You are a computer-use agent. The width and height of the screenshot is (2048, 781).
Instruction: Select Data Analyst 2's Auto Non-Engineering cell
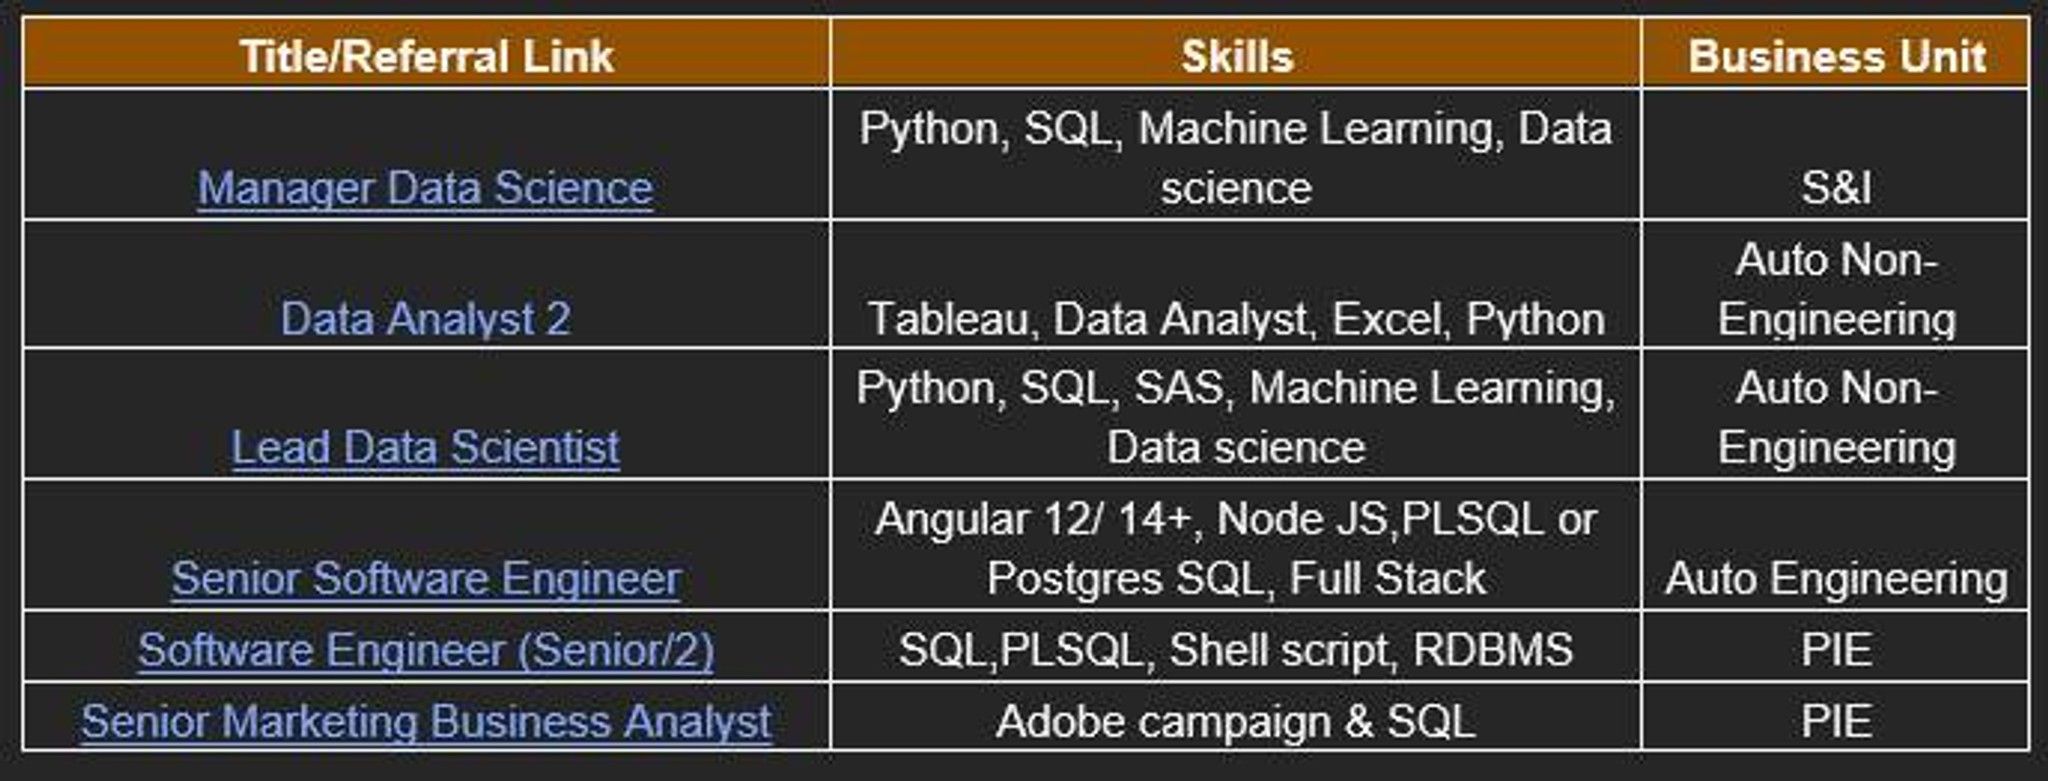click(1836, 289)
